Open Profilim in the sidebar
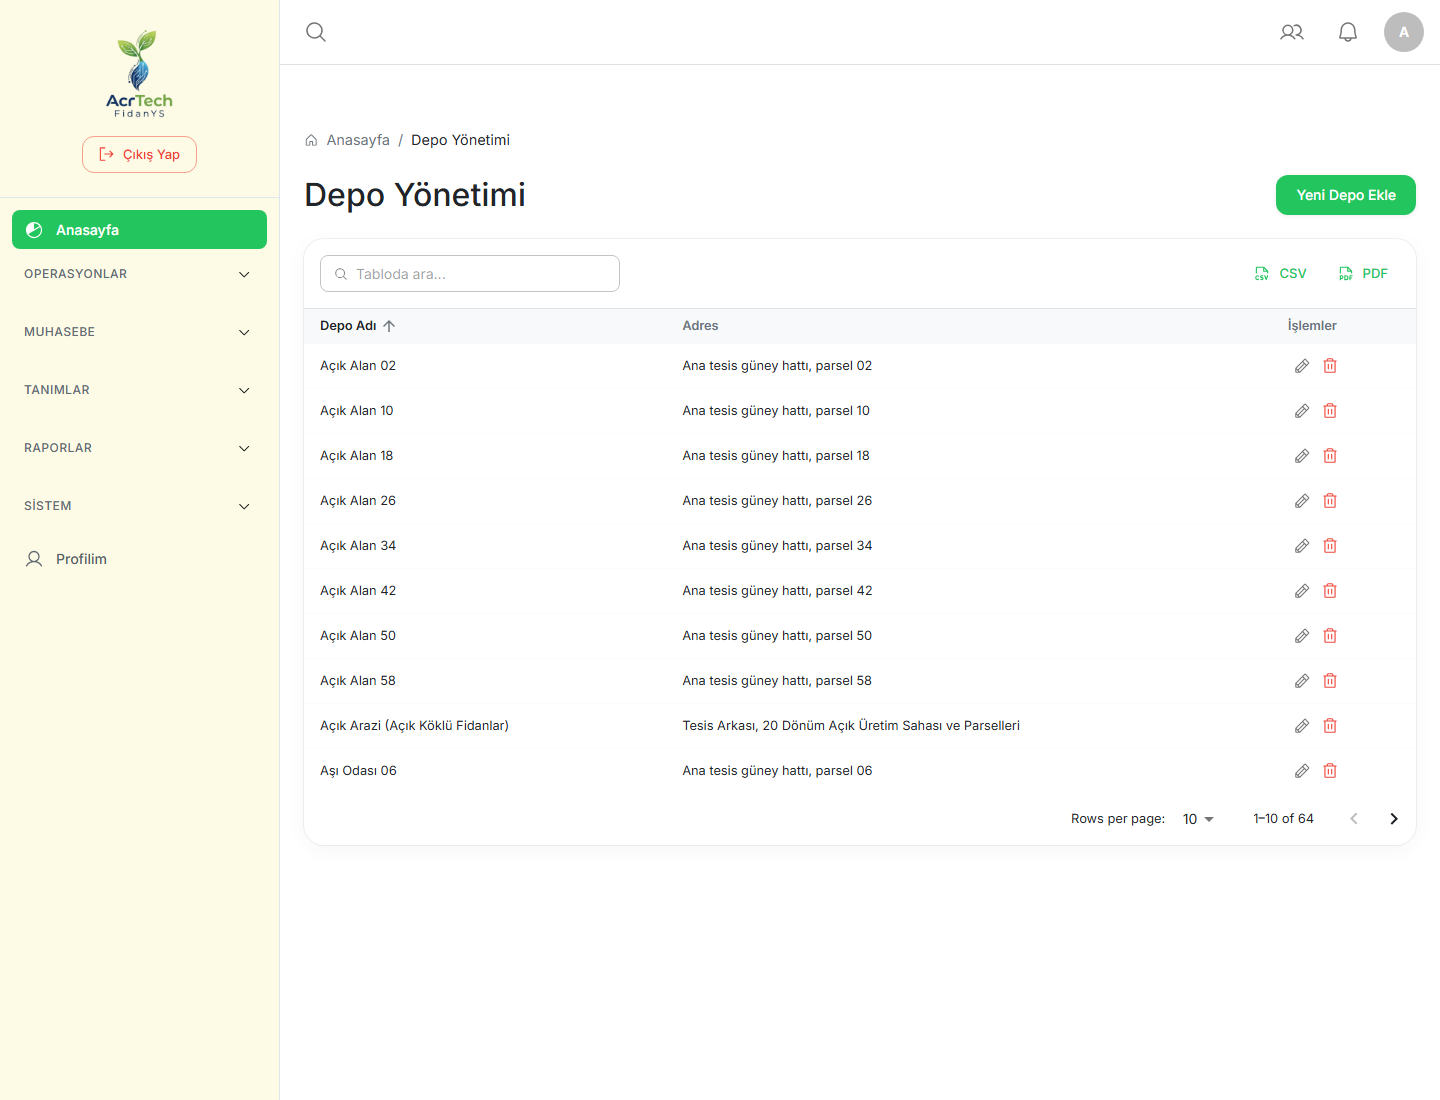 (x=139, y=559)
